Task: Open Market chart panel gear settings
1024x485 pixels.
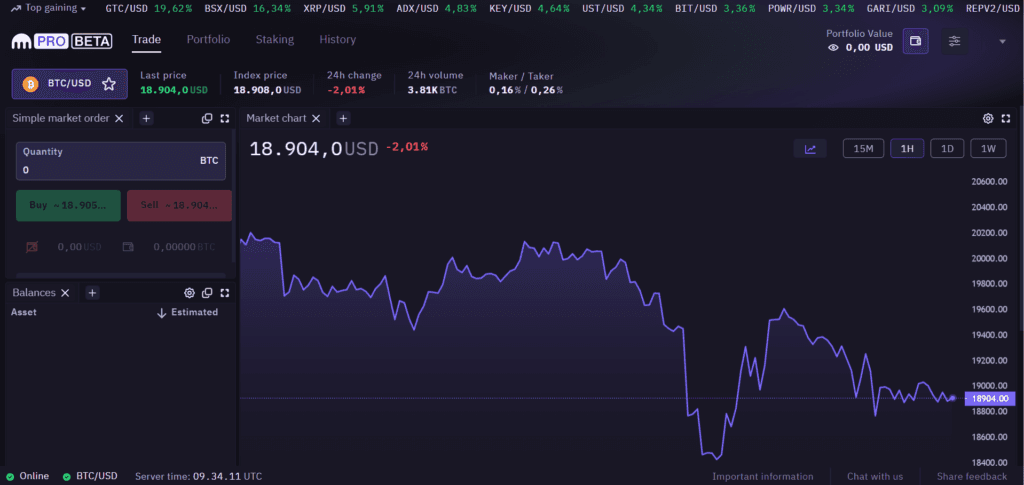Action: click(x=988, y=118)
